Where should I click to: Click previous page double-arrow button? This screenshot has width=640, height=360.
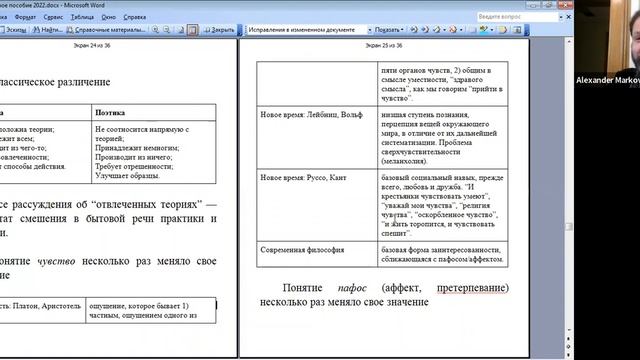(x=569, y=339)
